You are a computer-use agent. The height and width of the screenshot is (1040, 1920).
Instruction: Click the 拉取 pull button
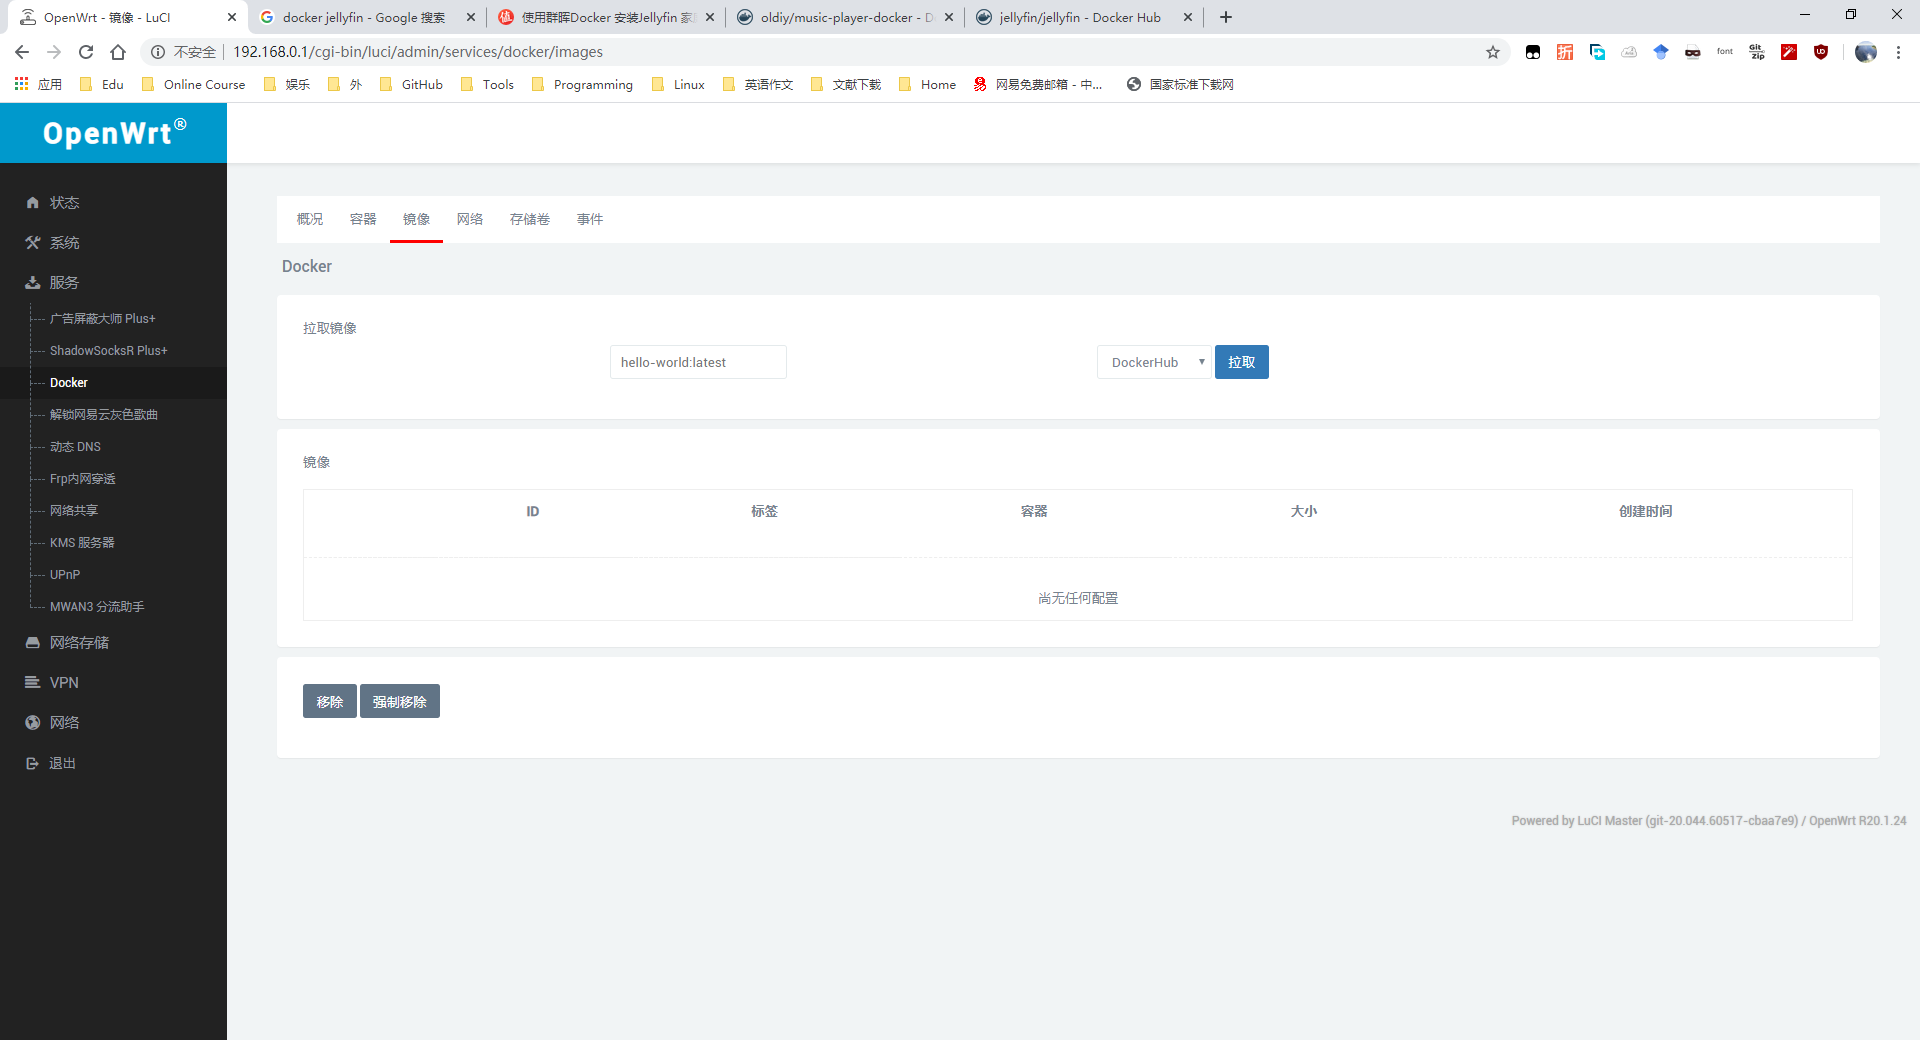(1241, 362)
